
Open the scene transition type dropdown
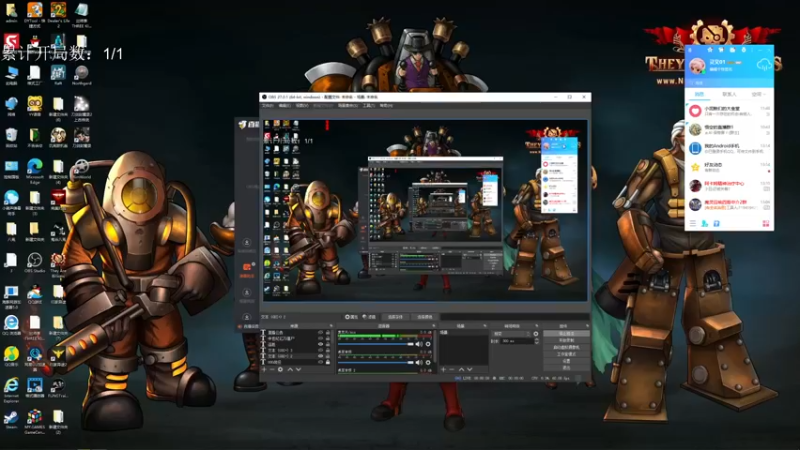pyautogui.click(x=512, y=334)
